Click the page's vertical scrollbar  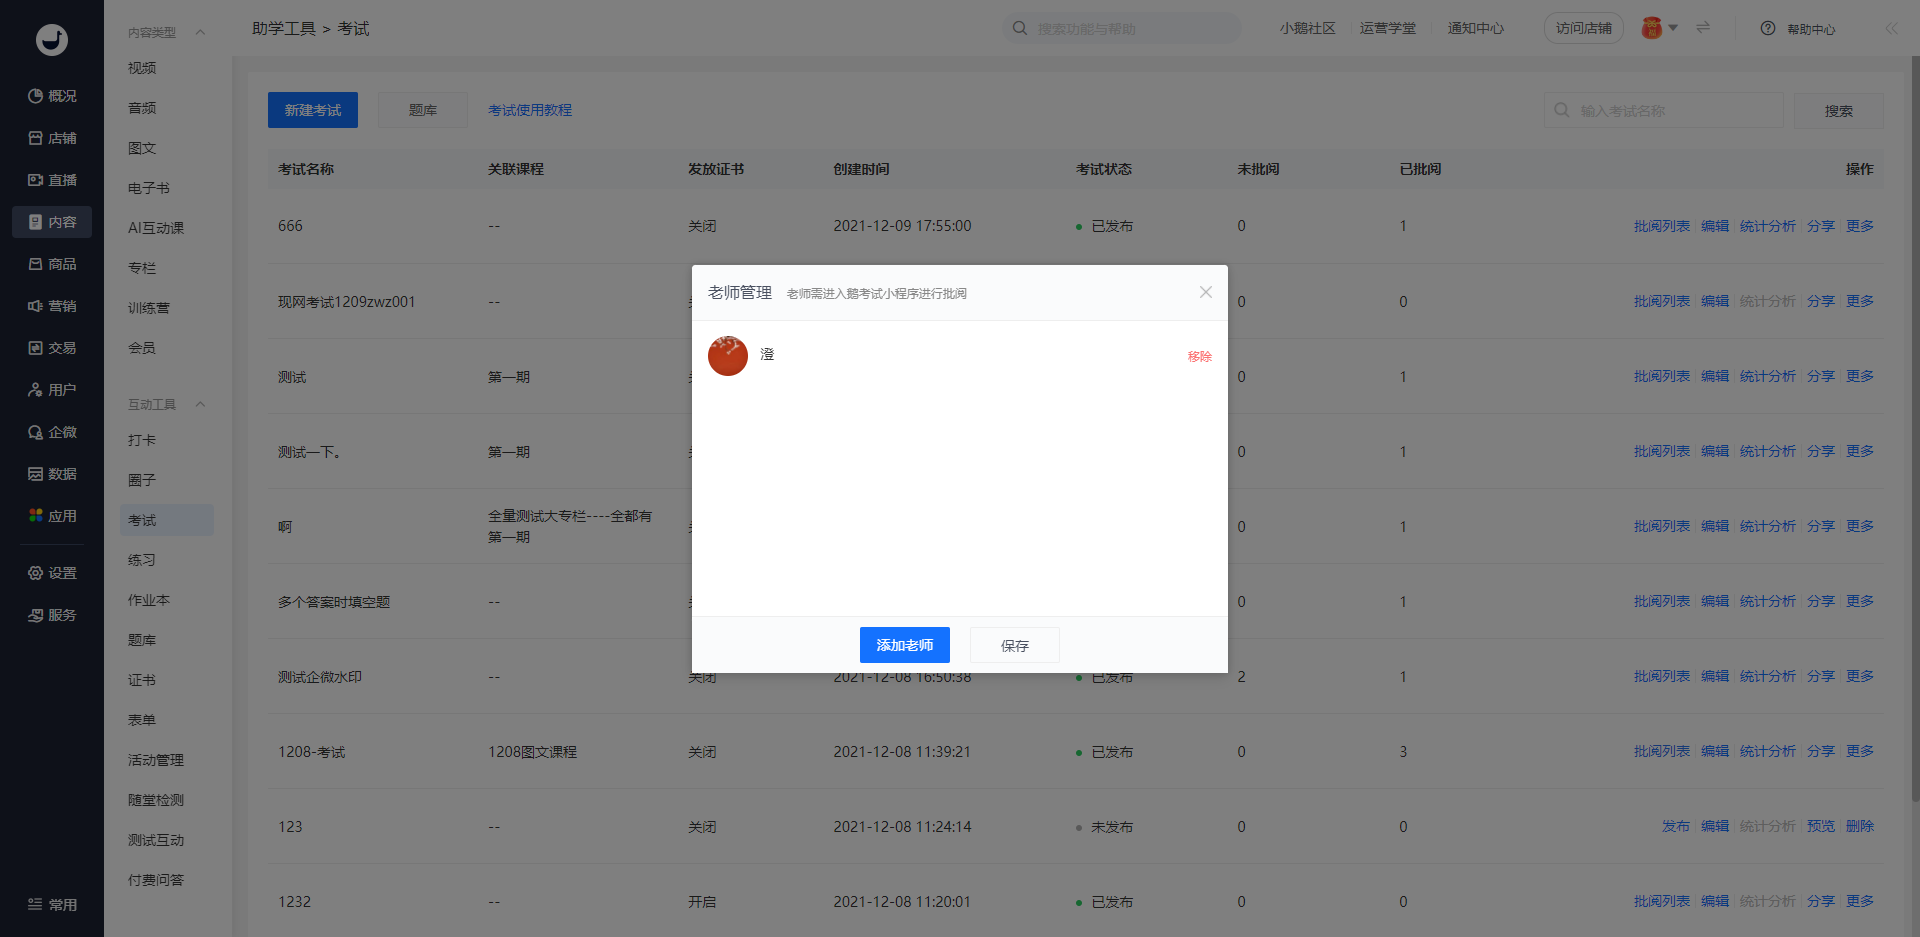click(x=1914, y=430)
